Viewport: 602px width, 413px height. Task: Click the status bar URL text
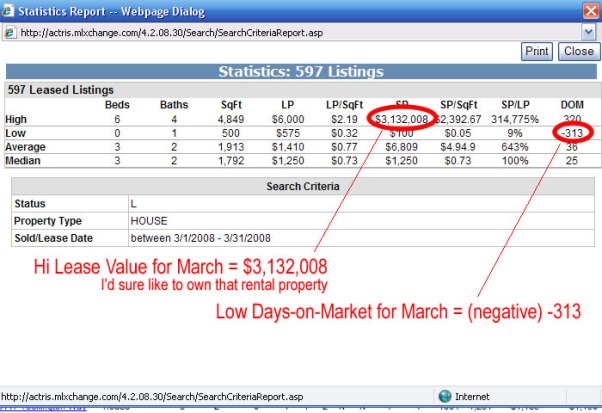130,396
